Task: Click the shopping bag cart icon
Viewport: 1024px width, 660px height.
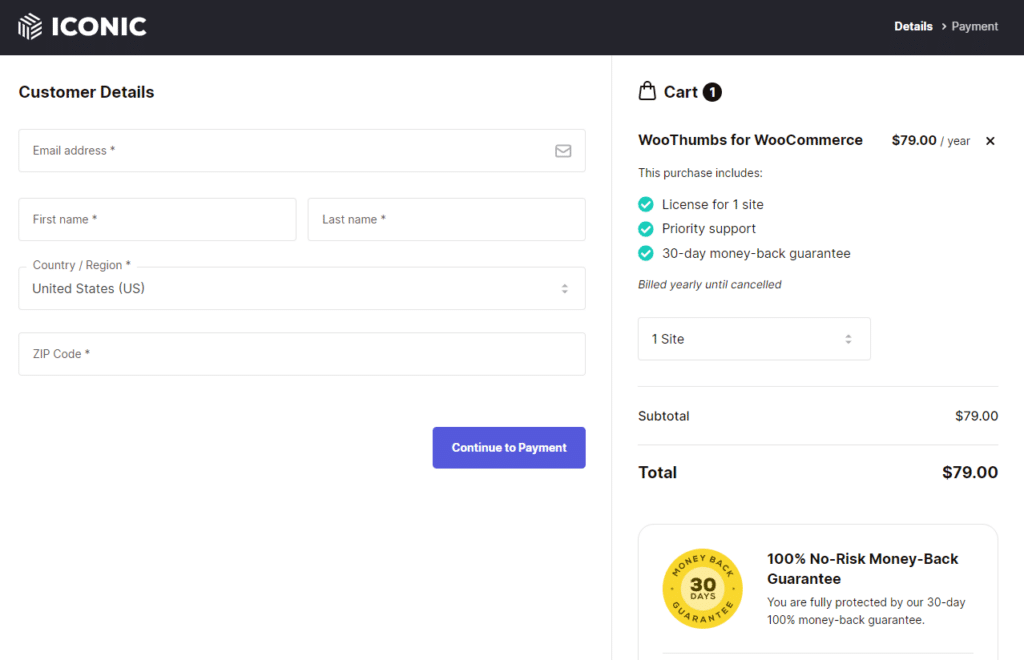Action: point(647,91)
